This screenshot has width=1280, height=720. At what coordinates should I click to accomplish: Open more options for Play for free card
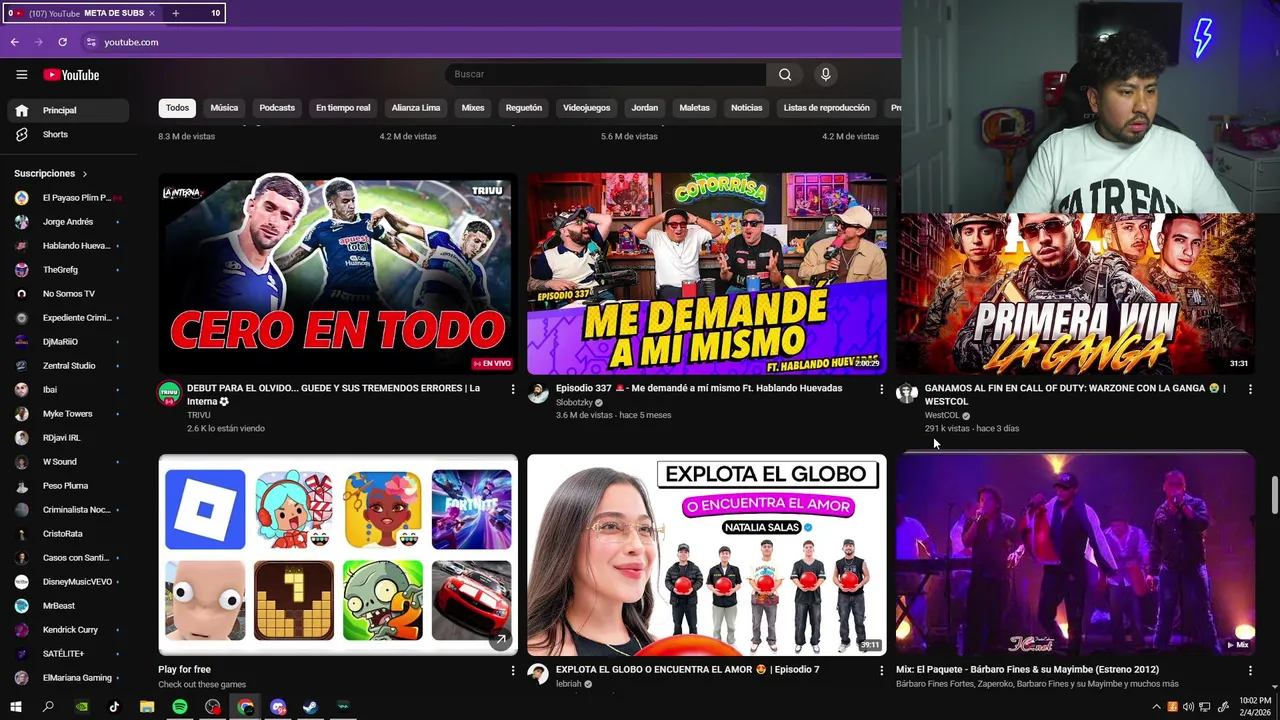513,670
